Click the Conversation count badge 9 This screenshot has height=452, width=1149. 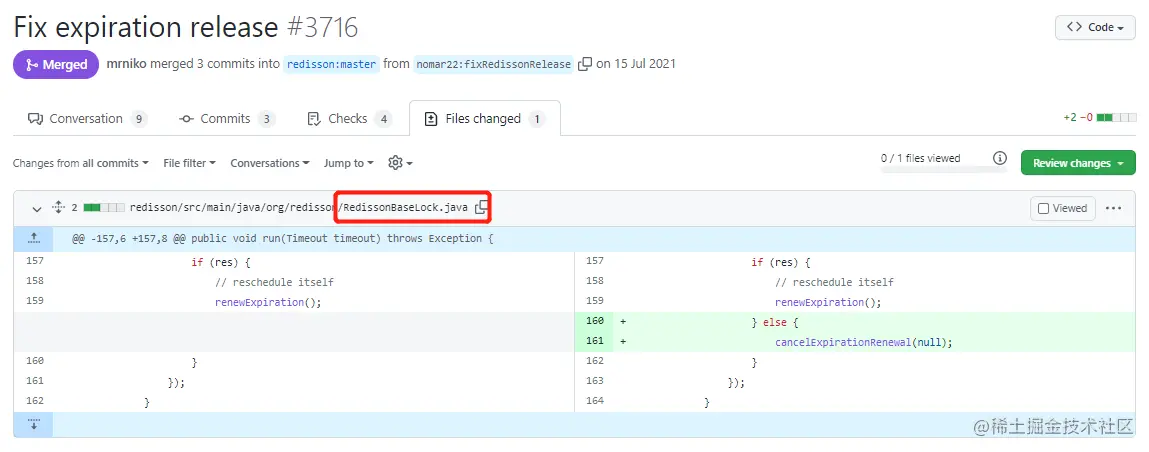tap(139, 119)
